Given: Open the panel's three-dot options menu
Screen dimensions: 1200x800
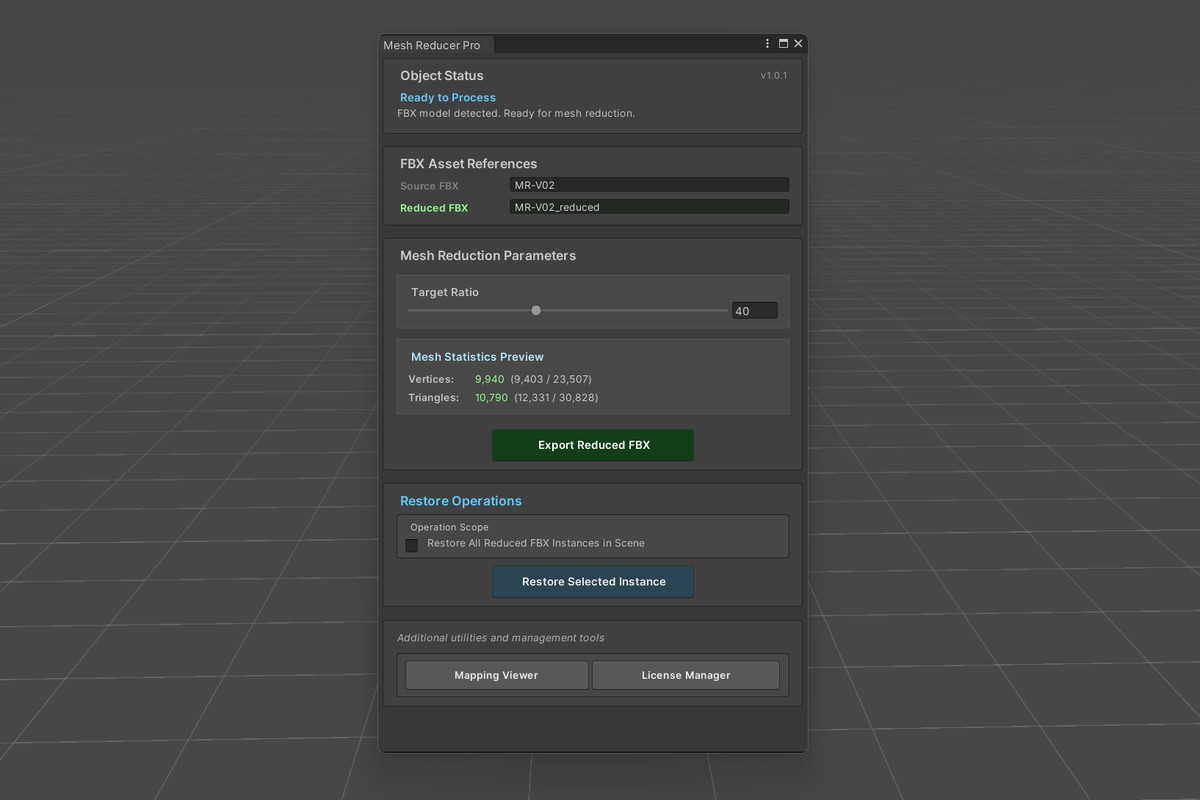Looking at the screenshot, I should tap(768, 44).
